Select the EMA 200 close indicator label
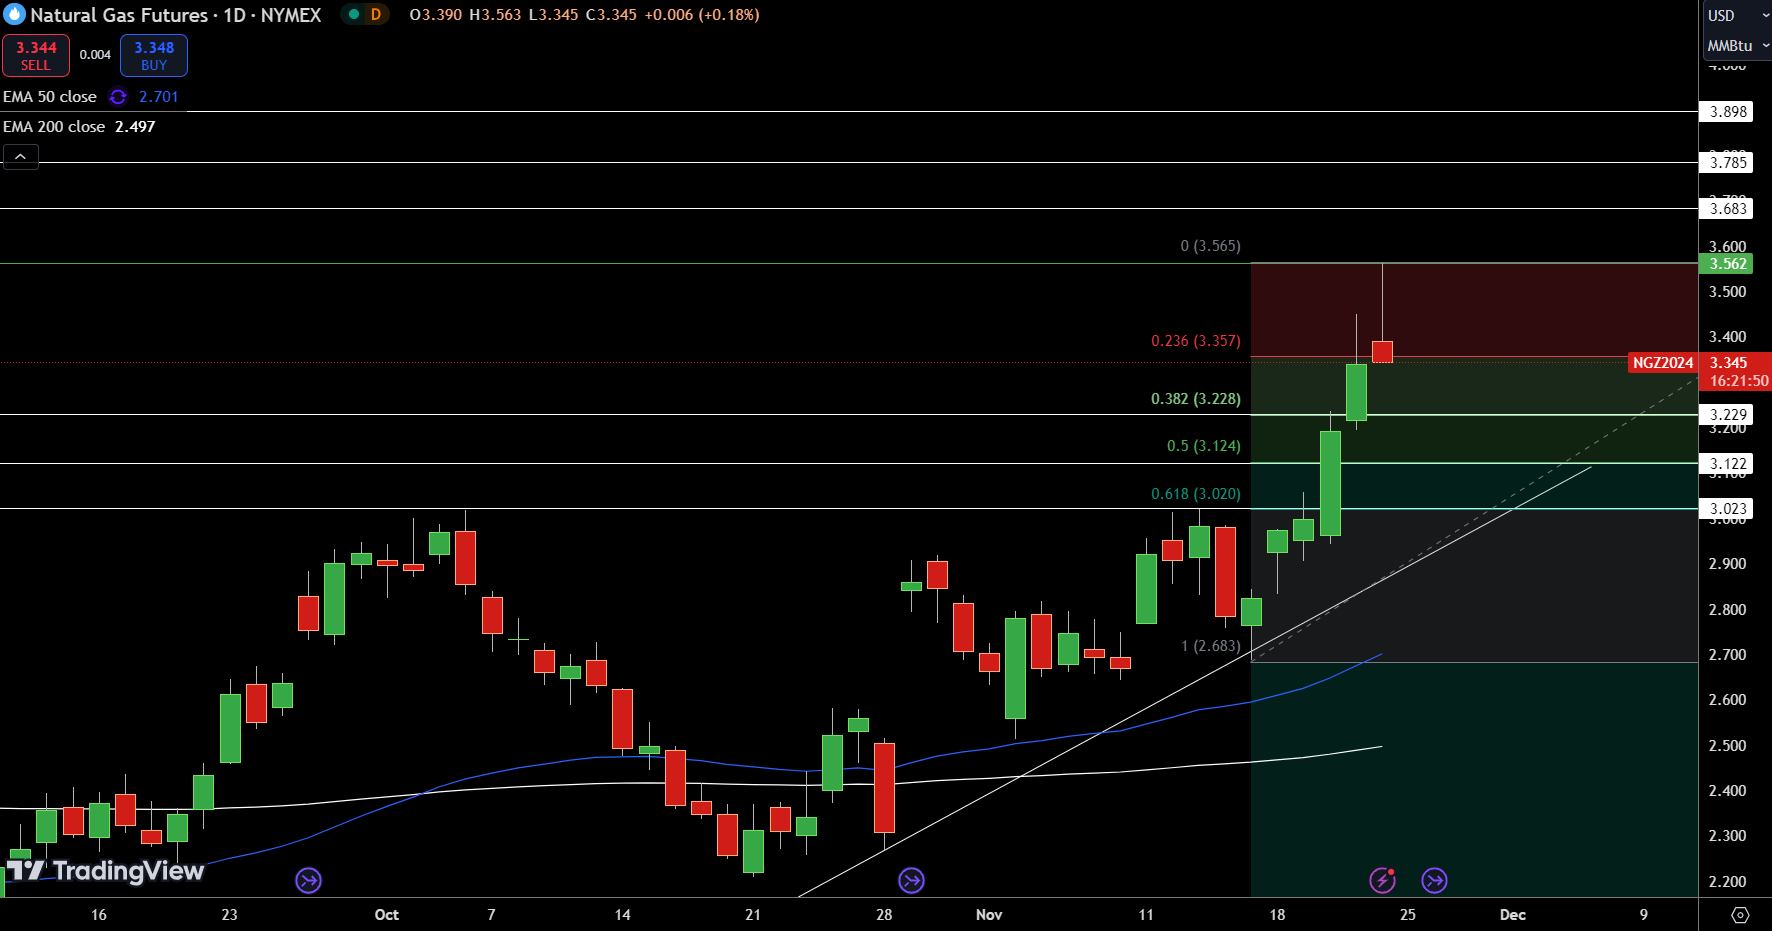 pos(54,127)
